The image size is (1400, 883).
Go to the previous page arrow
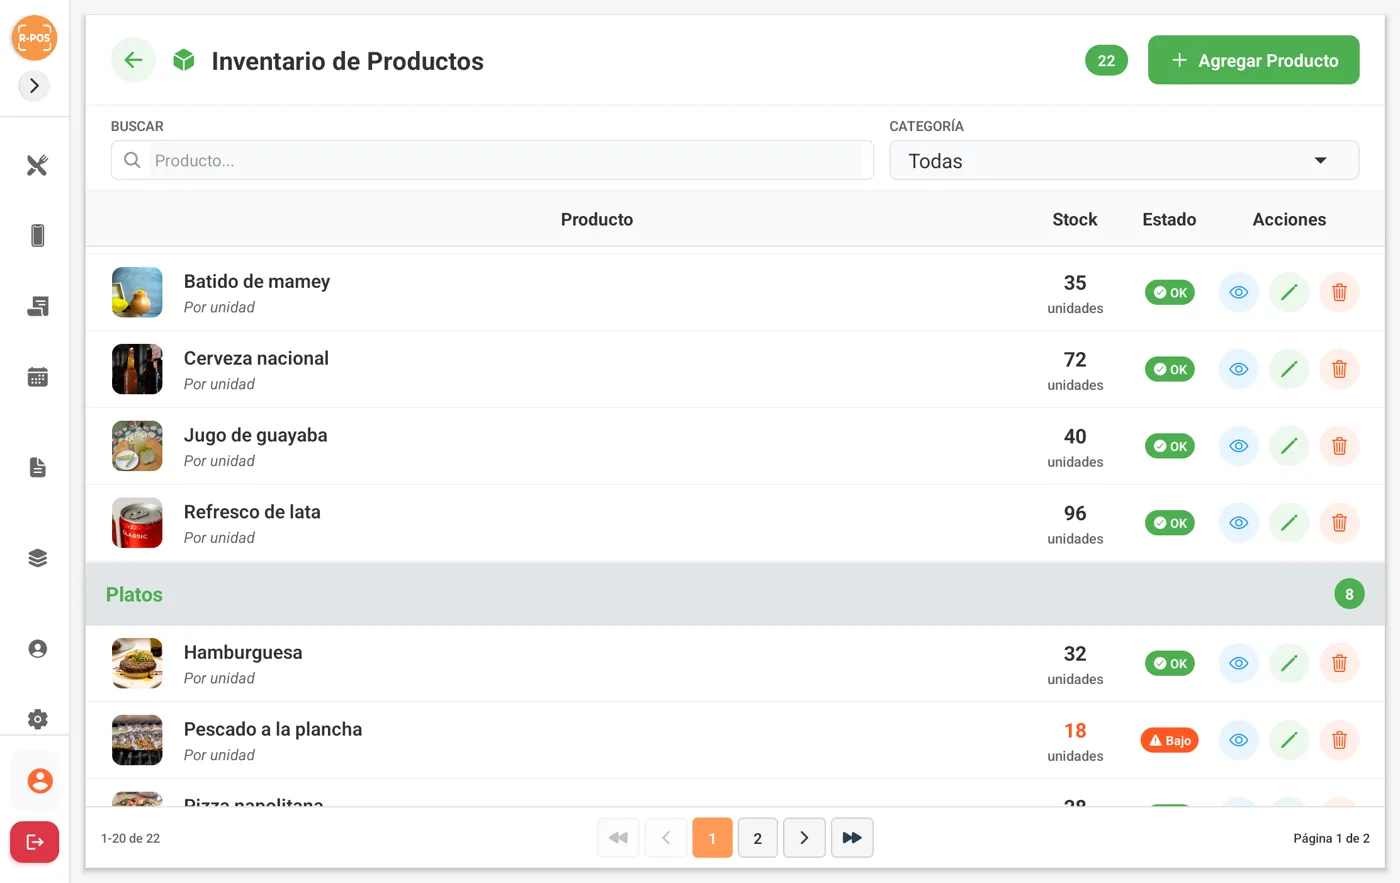666,838
